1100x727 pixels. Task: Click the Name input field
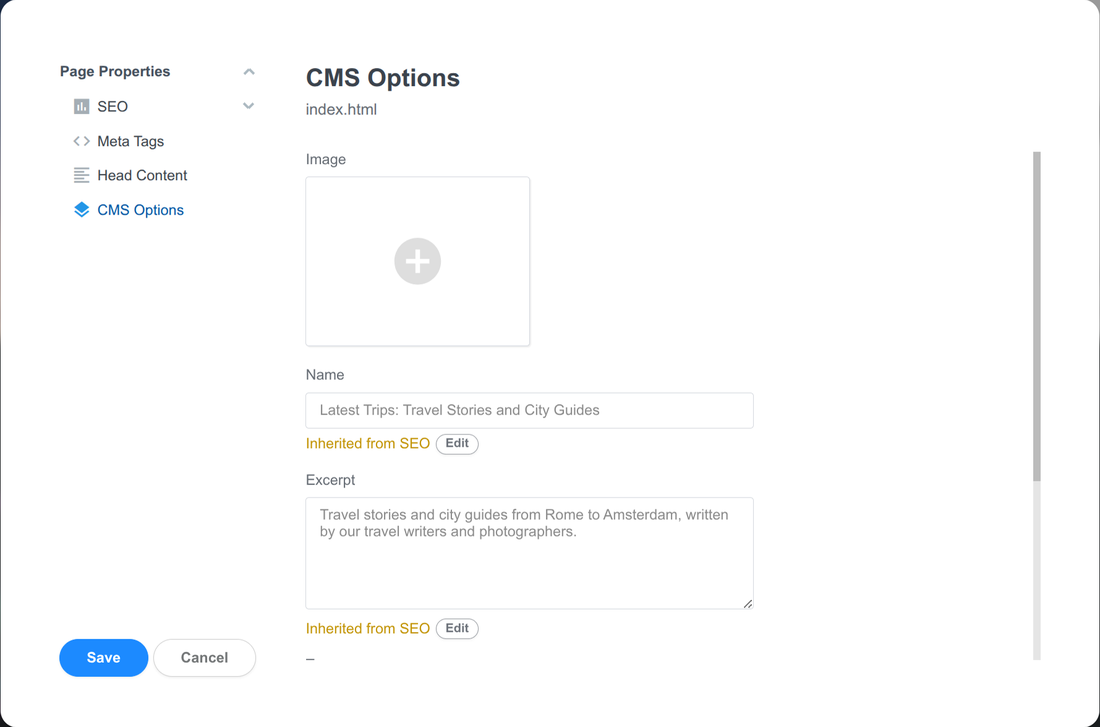[530, 411]
